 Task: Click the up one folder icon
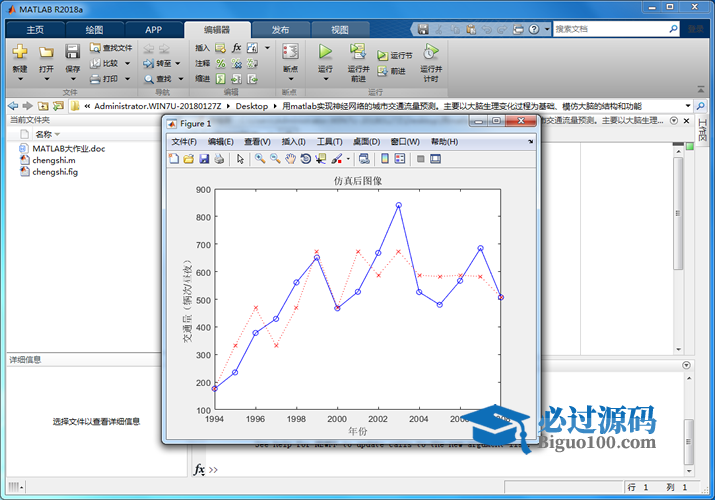pyautogui.click(x=43, y=106)
